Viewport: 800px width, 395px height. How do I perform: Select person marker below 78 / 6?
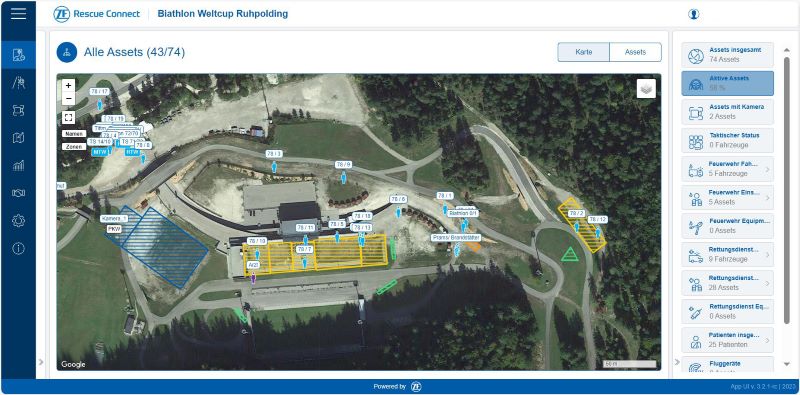pos(398,212)
